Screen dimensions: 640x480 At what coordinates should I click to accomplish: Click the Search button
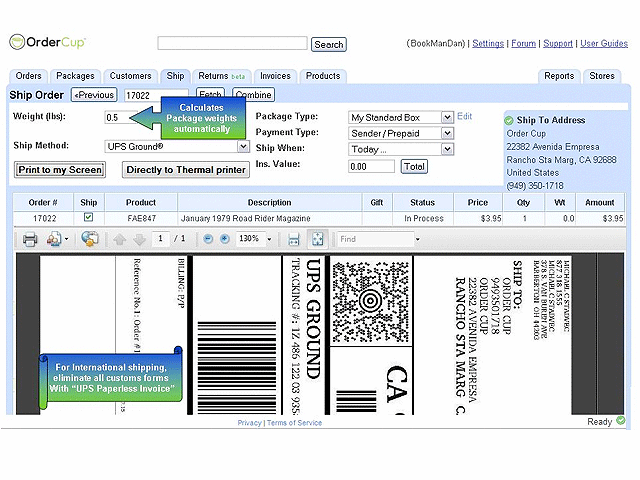tap(329, 44)
